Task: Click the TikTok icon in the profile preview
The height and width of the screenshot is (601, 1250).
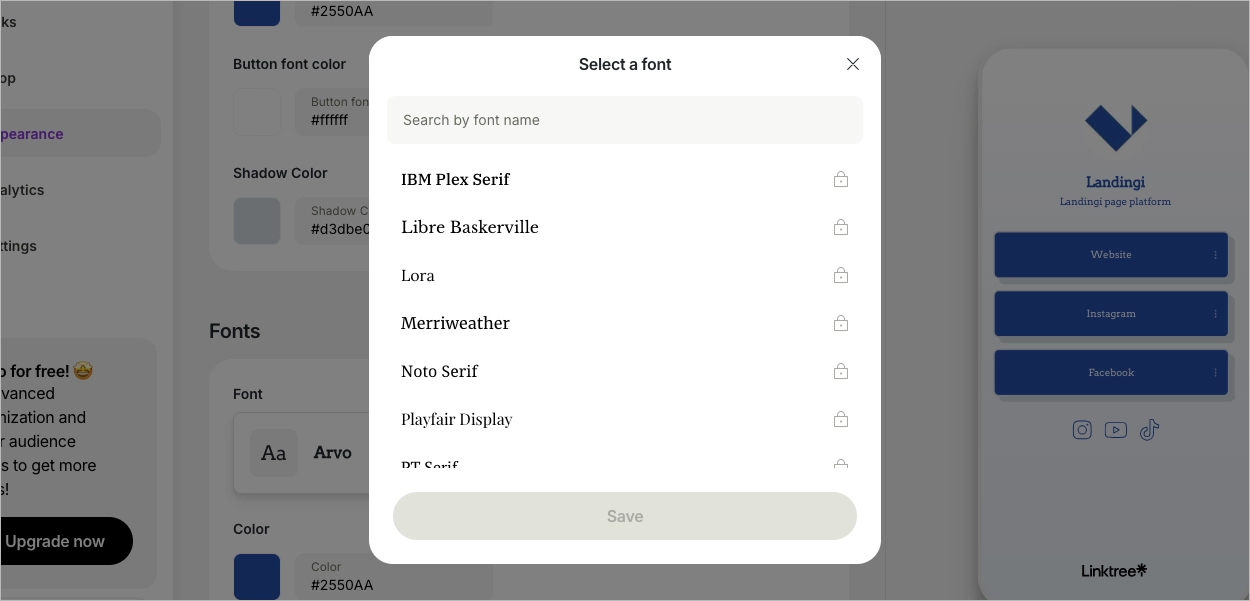Action: [1149, 430]
